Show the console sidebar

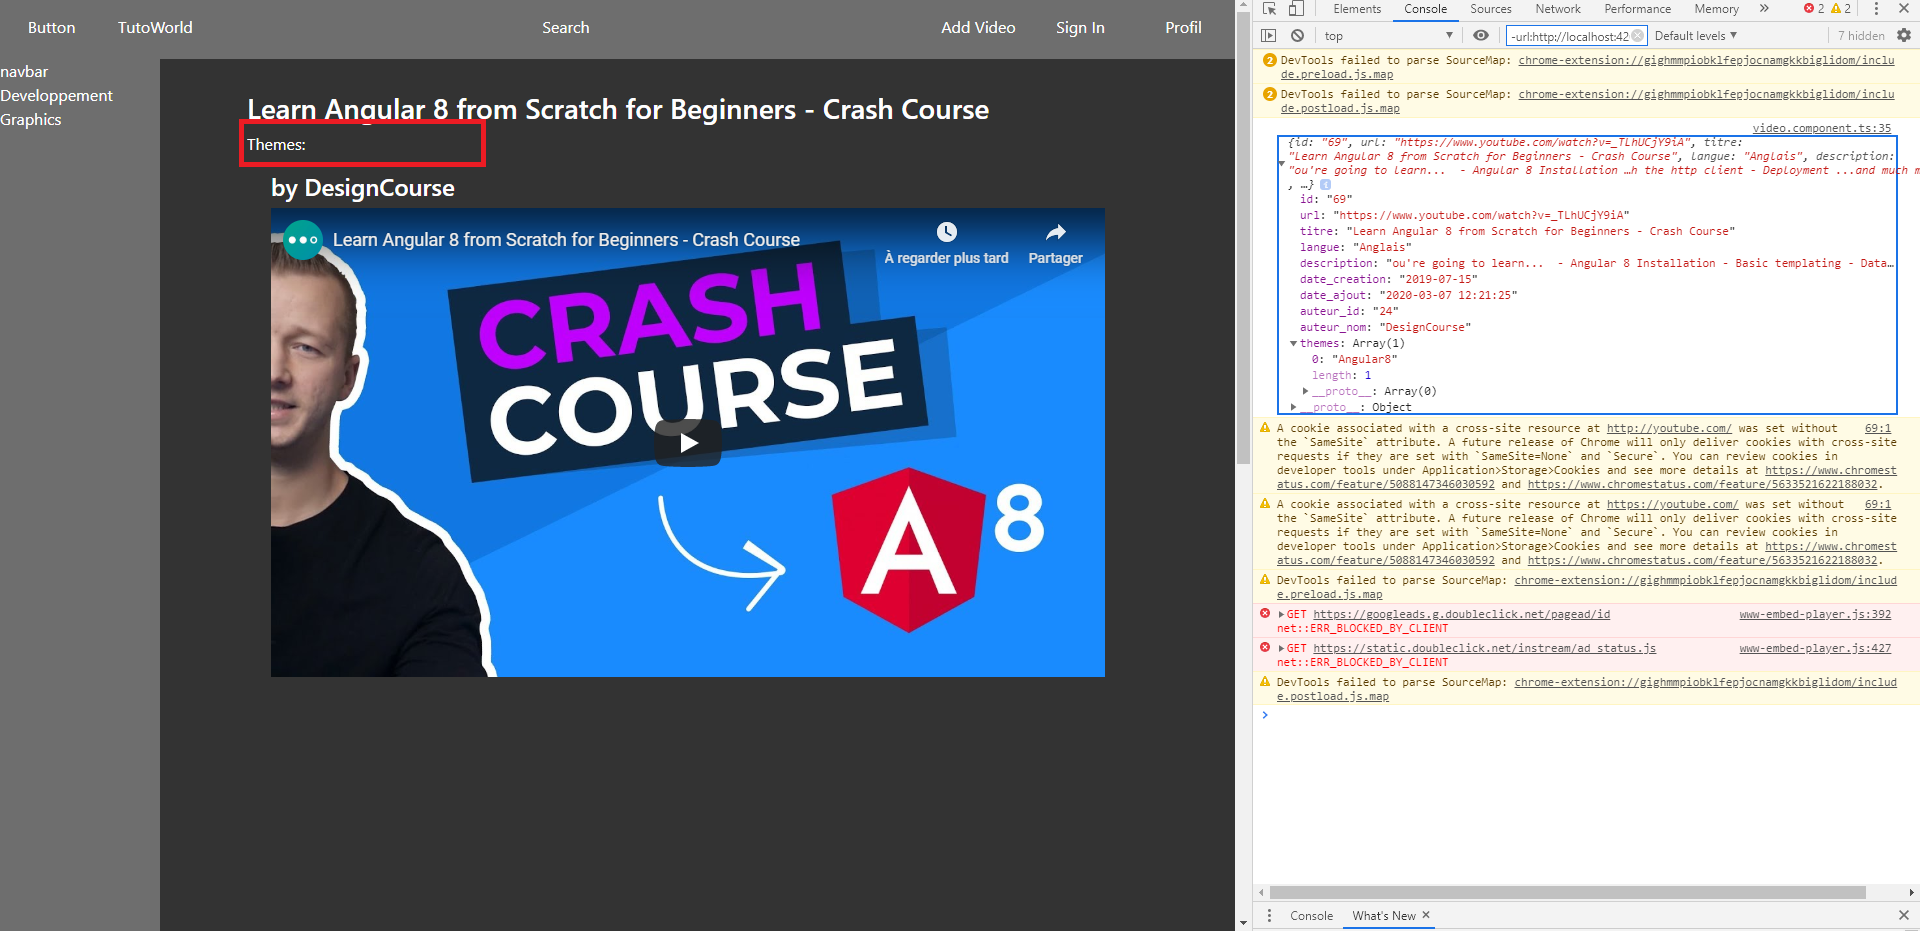pos(1269,36)
